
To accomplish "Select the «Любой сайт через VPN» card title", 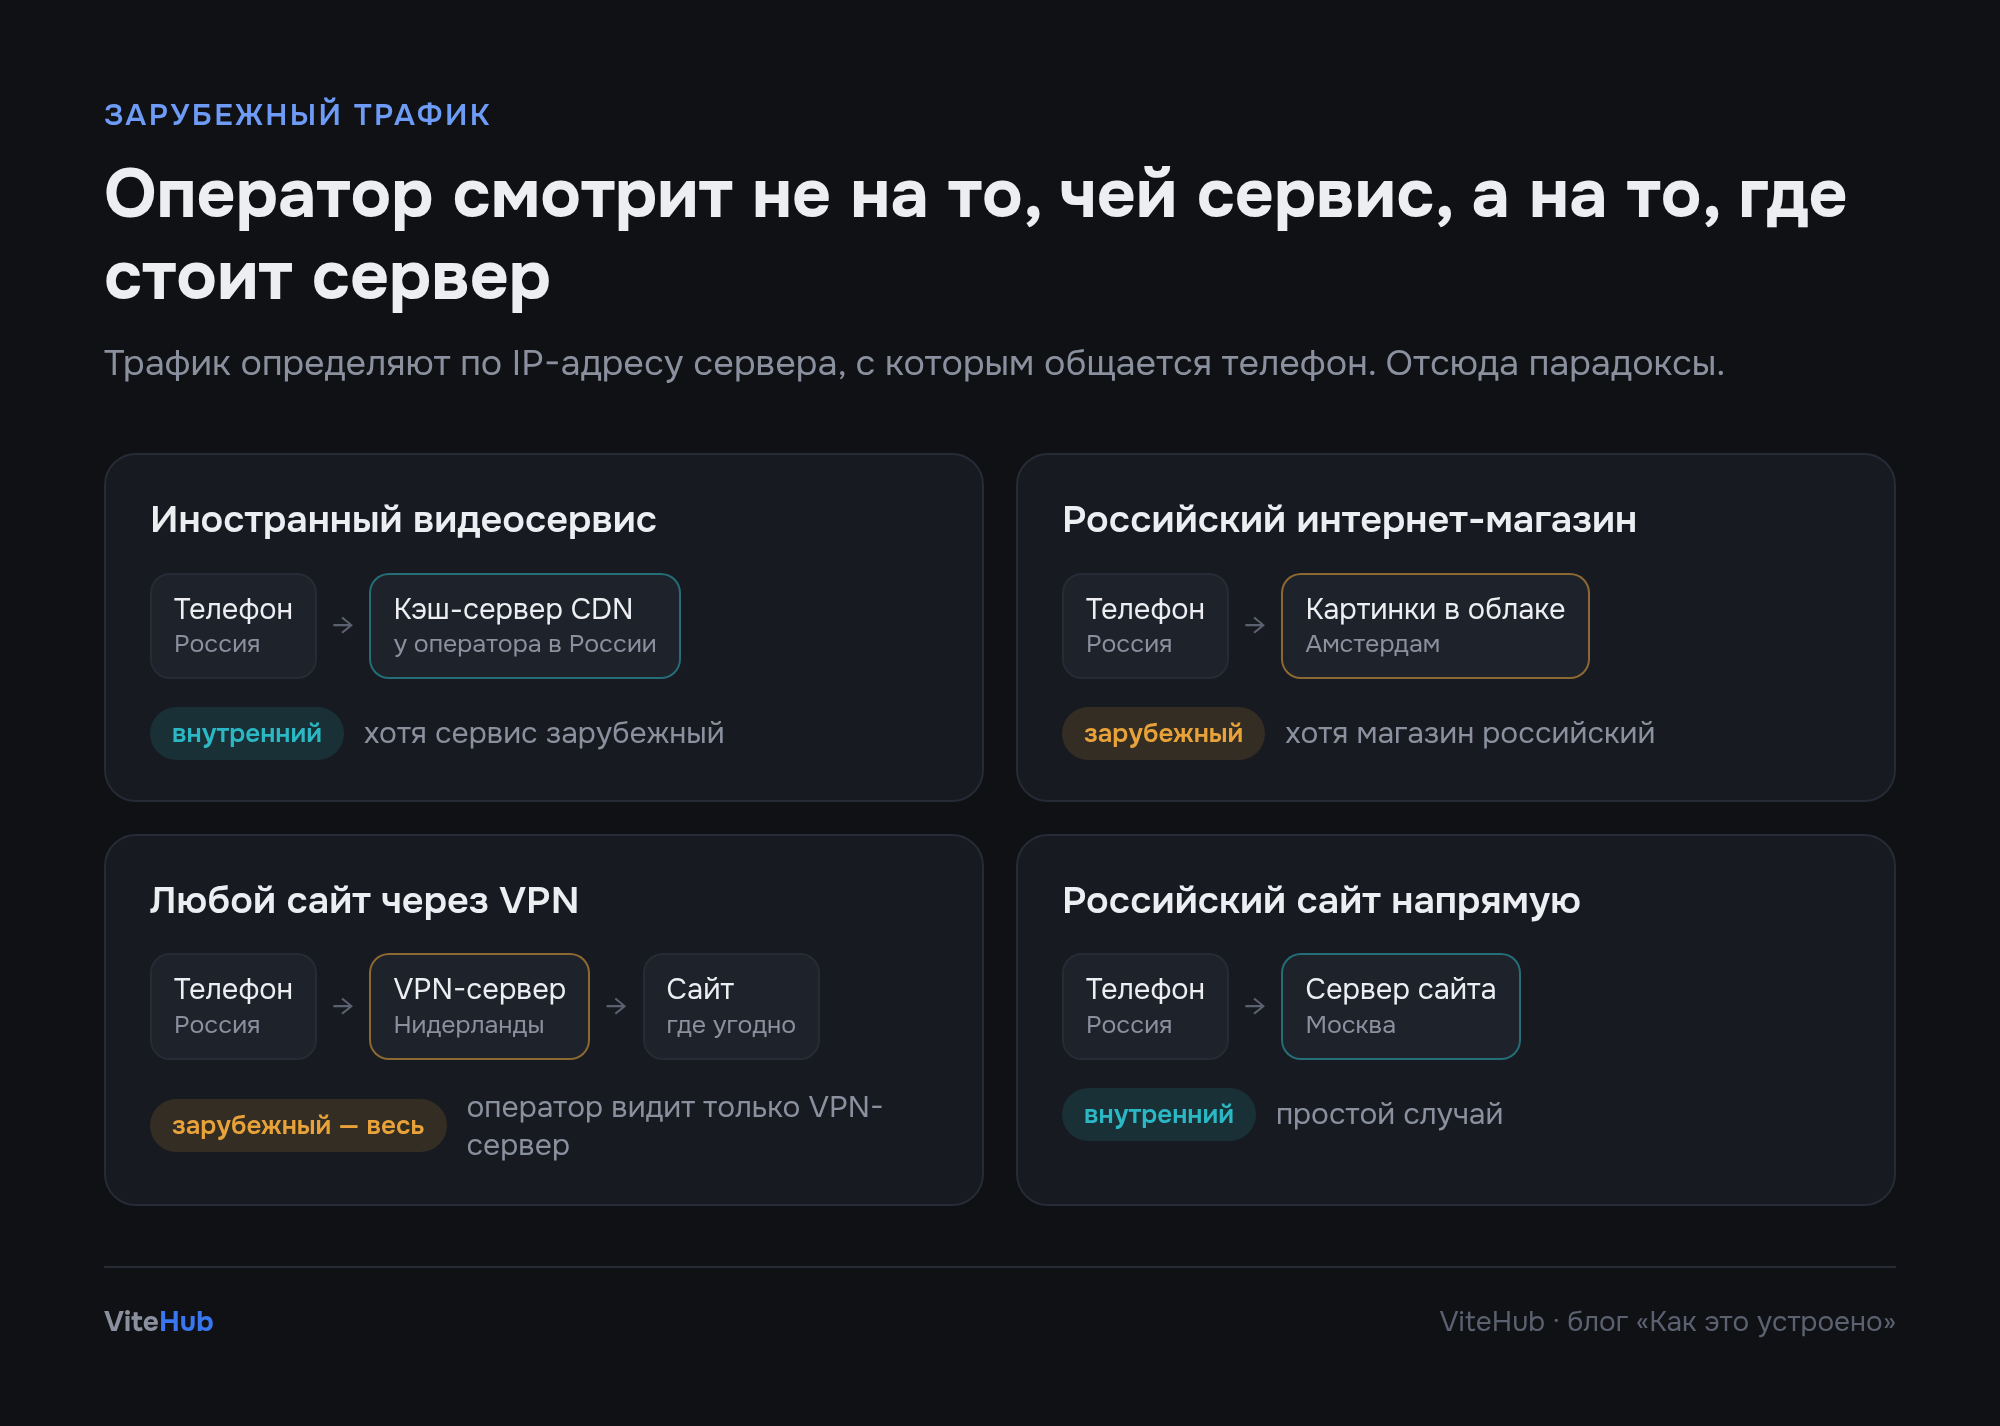I will (364, 901).
